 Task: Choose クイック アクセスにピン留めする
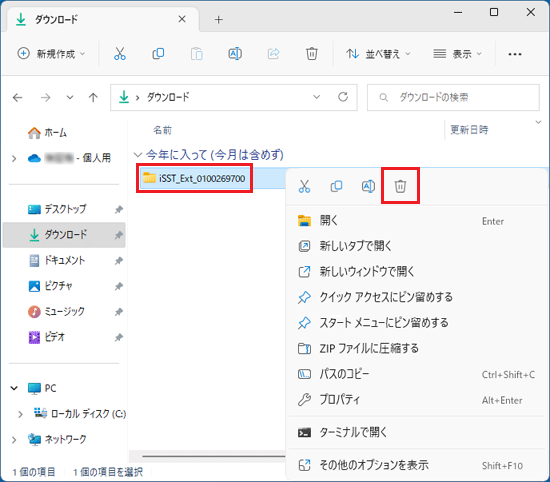(x=417, y=297)
